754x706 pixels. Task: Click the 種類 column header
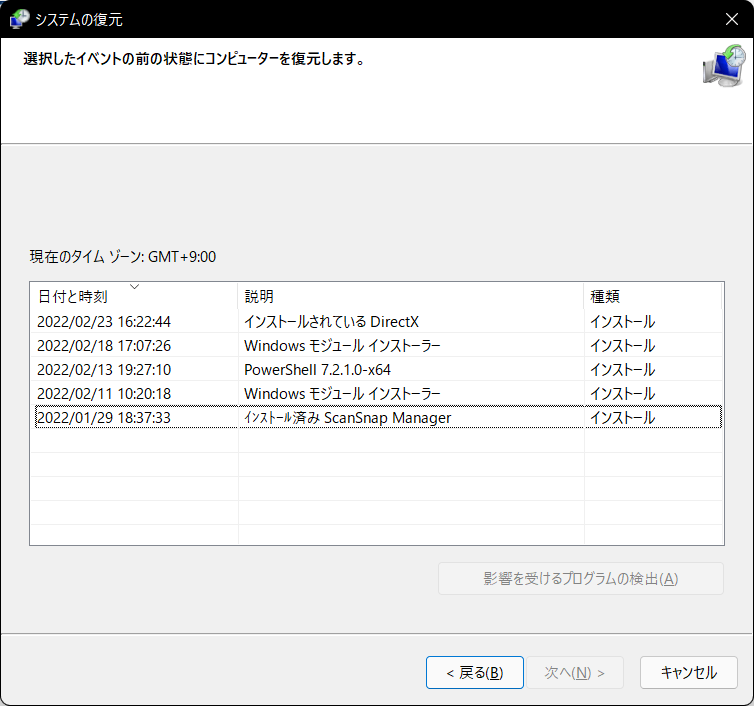653,296
